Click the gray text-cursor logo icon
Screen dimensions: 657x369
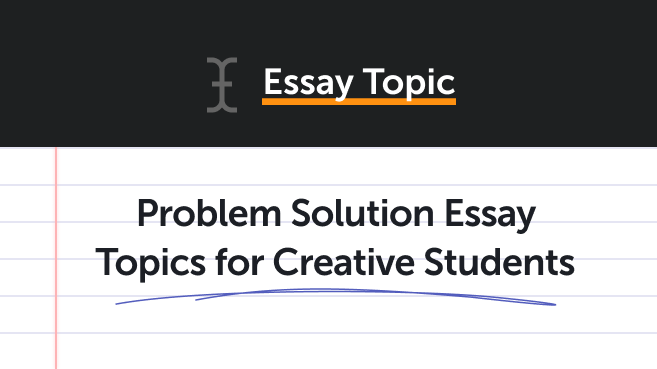click(222, 85)
